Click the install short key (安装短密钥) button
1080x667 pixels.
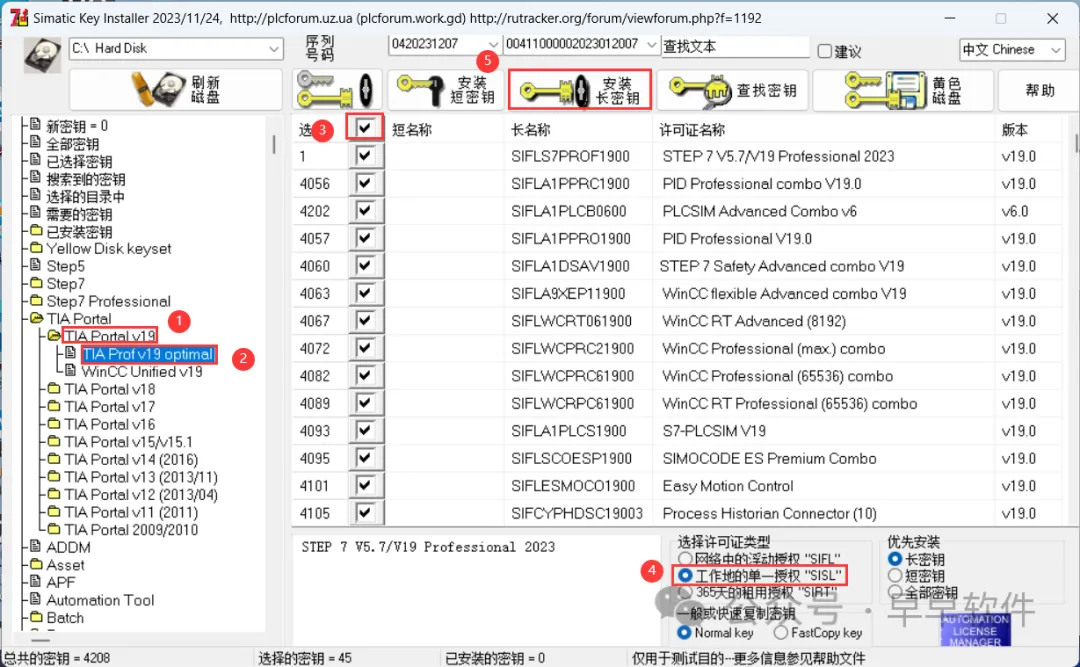(445, 90)
